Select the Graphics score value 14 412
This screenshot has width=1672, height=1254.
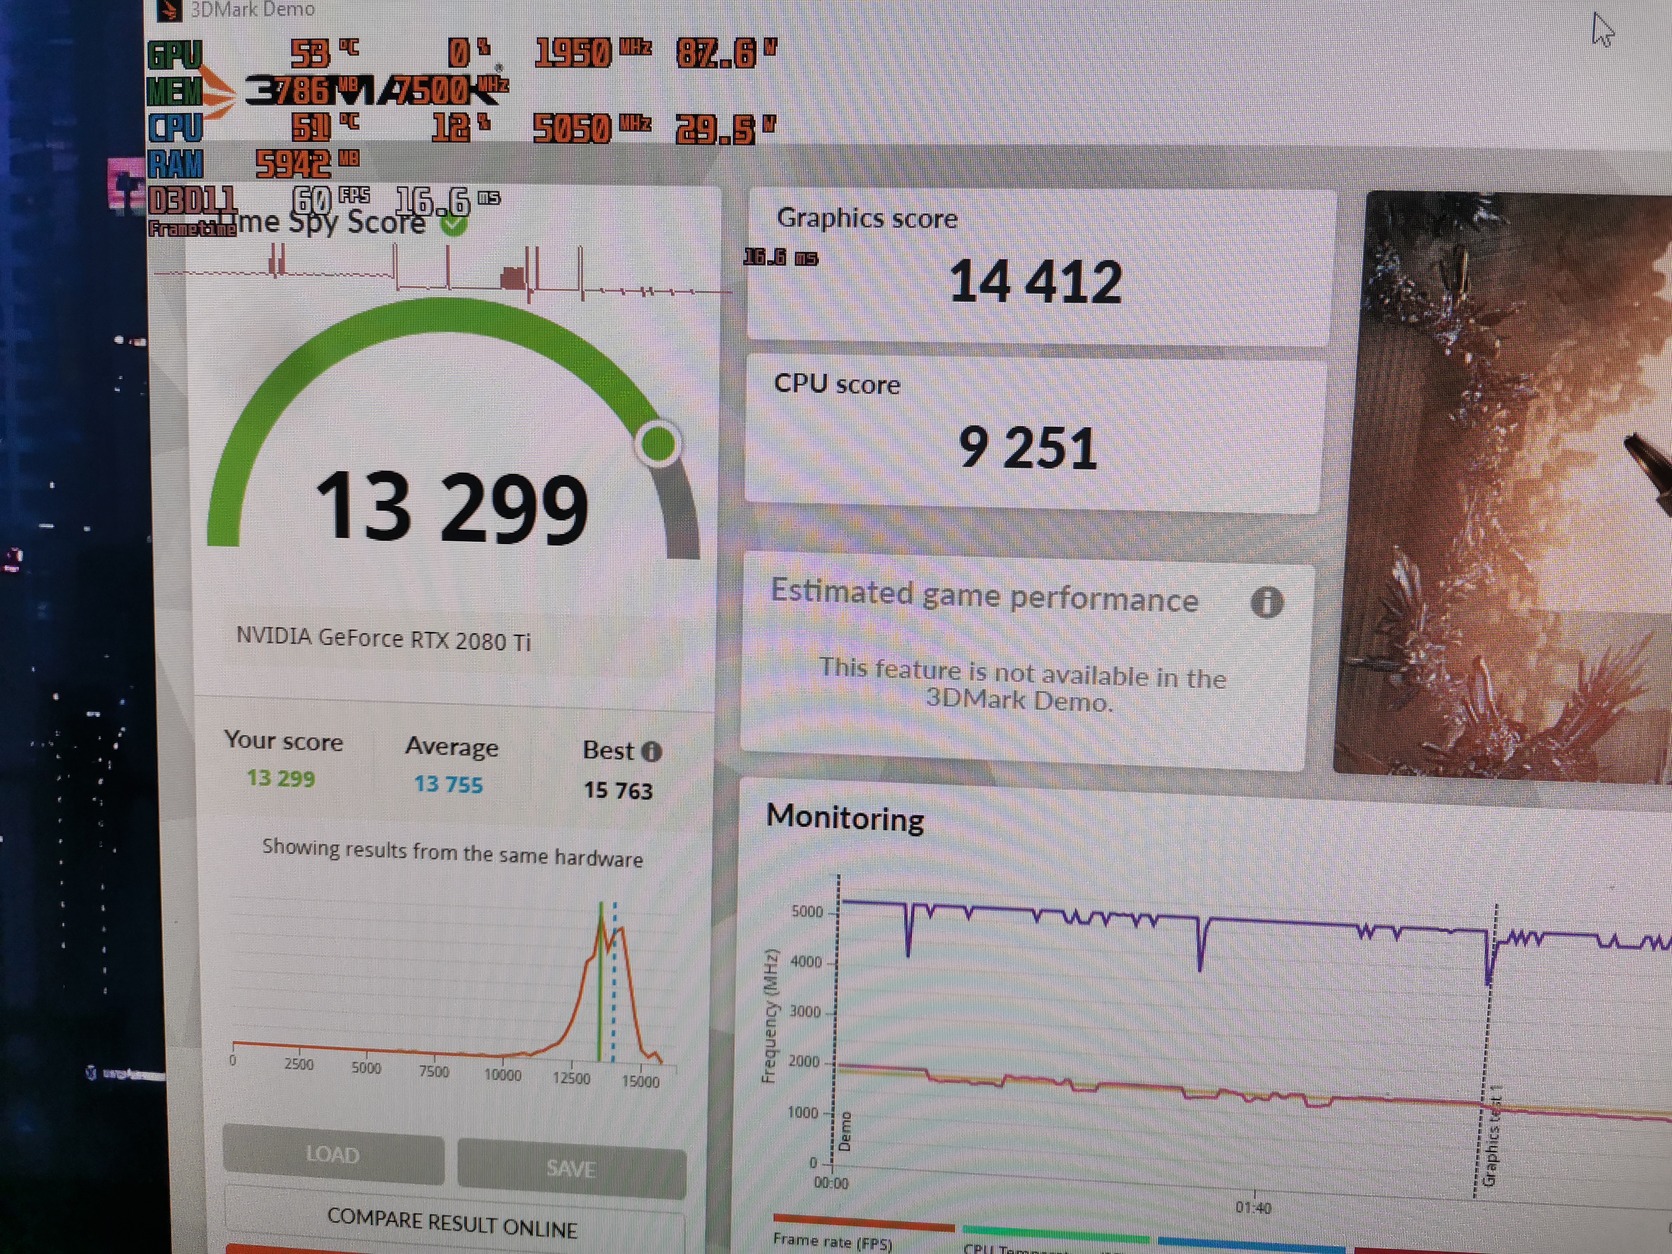click(1036, 281)
